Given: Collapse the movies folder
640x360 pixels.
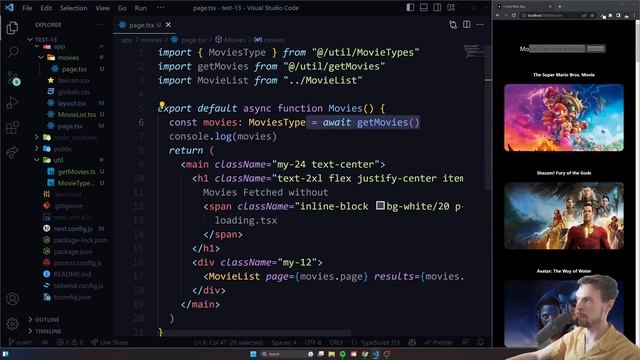Looking at the screenshot, I should point(41,58).
